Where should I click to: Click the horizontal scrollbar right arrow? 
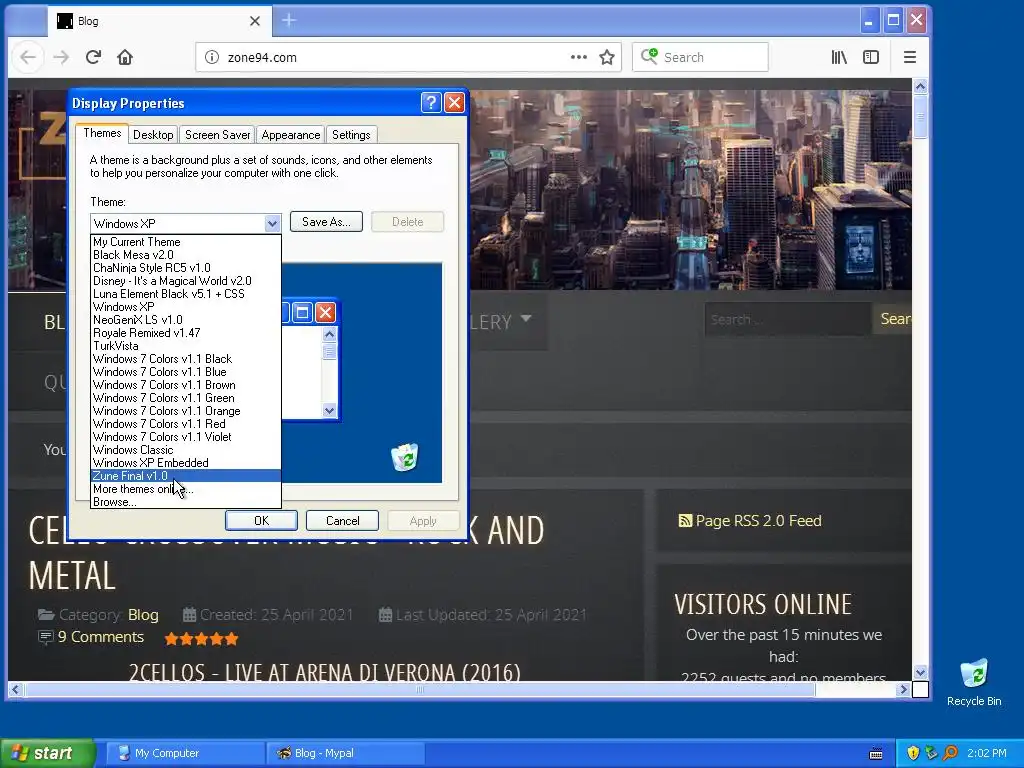pyautogui.click(x=904, y=689)
